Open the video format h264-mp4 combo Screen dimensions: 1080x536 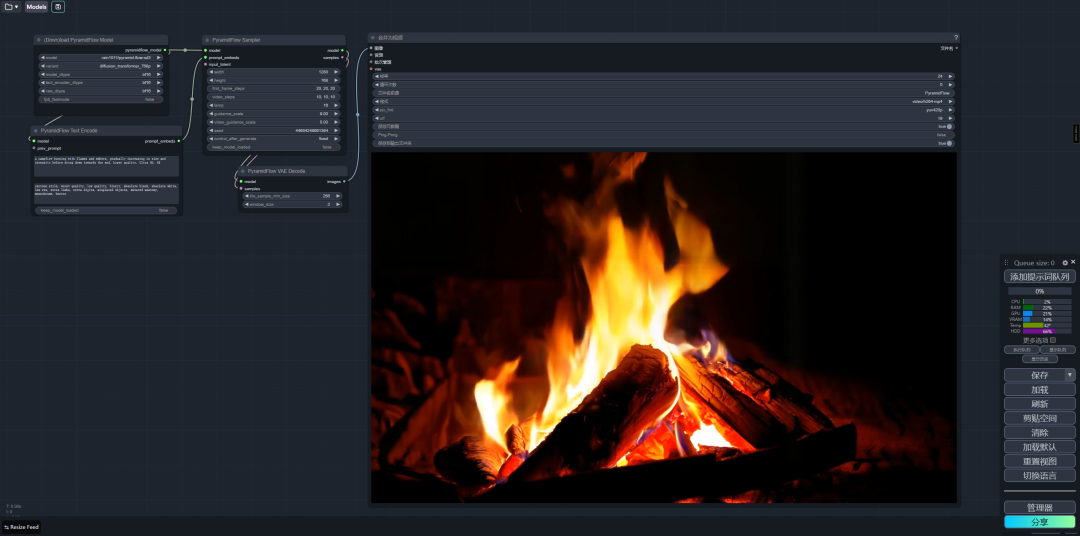[663, 101]
